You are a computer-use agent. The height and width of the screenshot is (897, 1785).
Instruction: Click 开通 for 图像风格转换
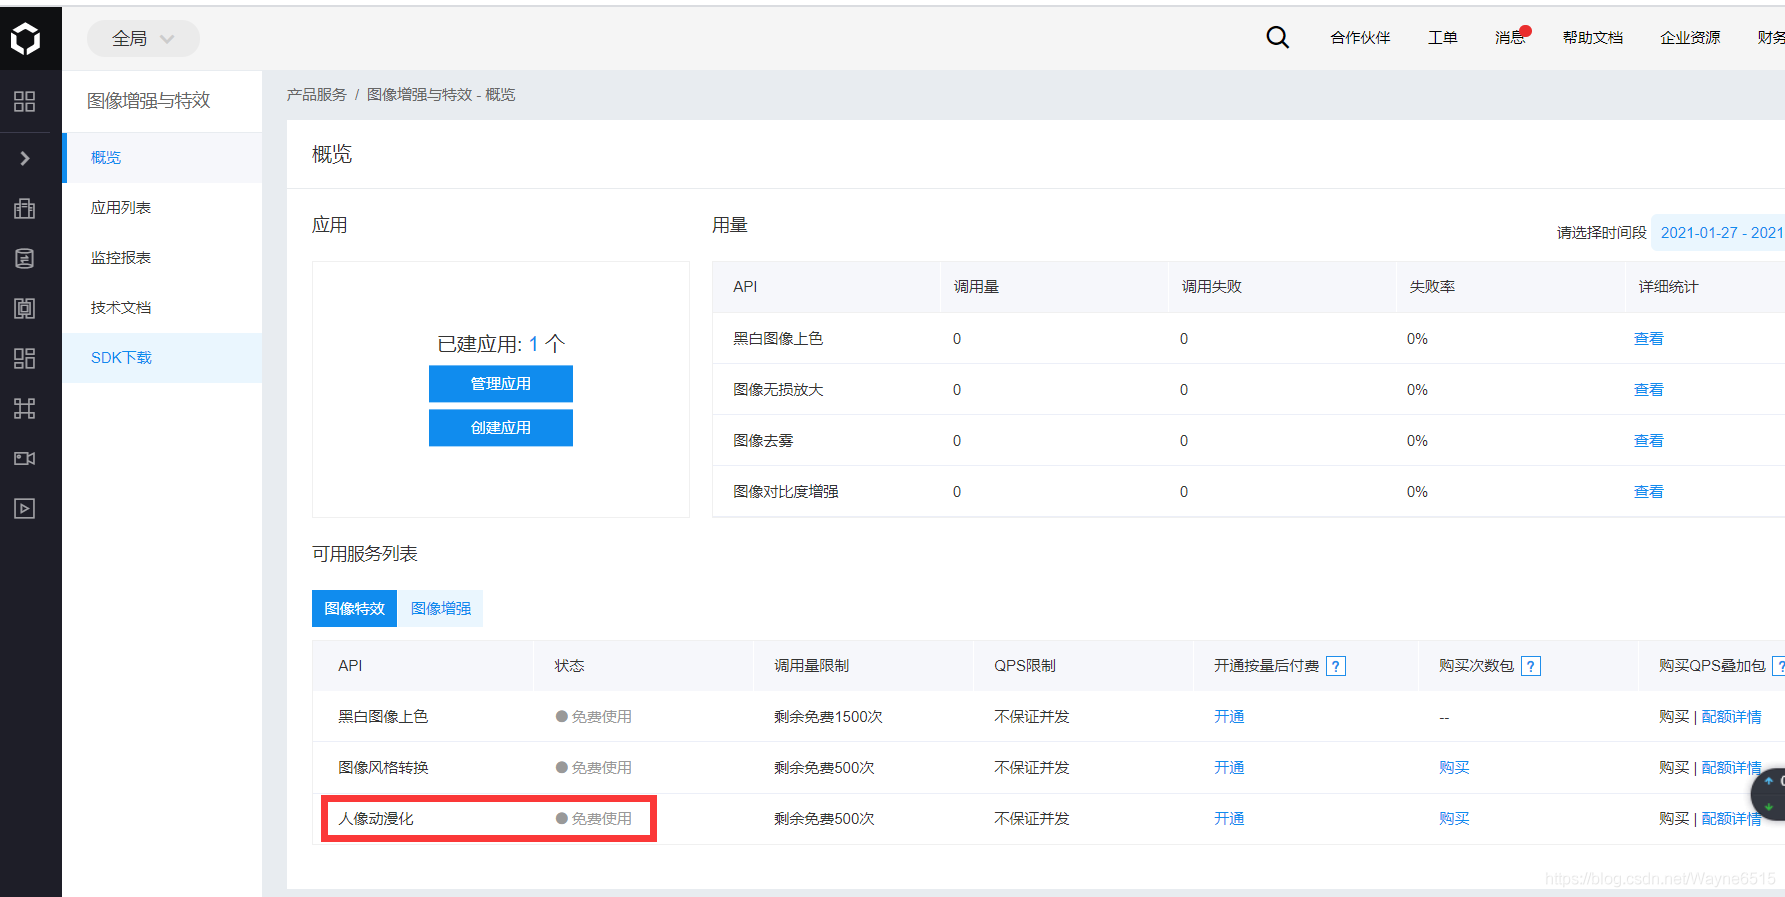pos(1229,768)
